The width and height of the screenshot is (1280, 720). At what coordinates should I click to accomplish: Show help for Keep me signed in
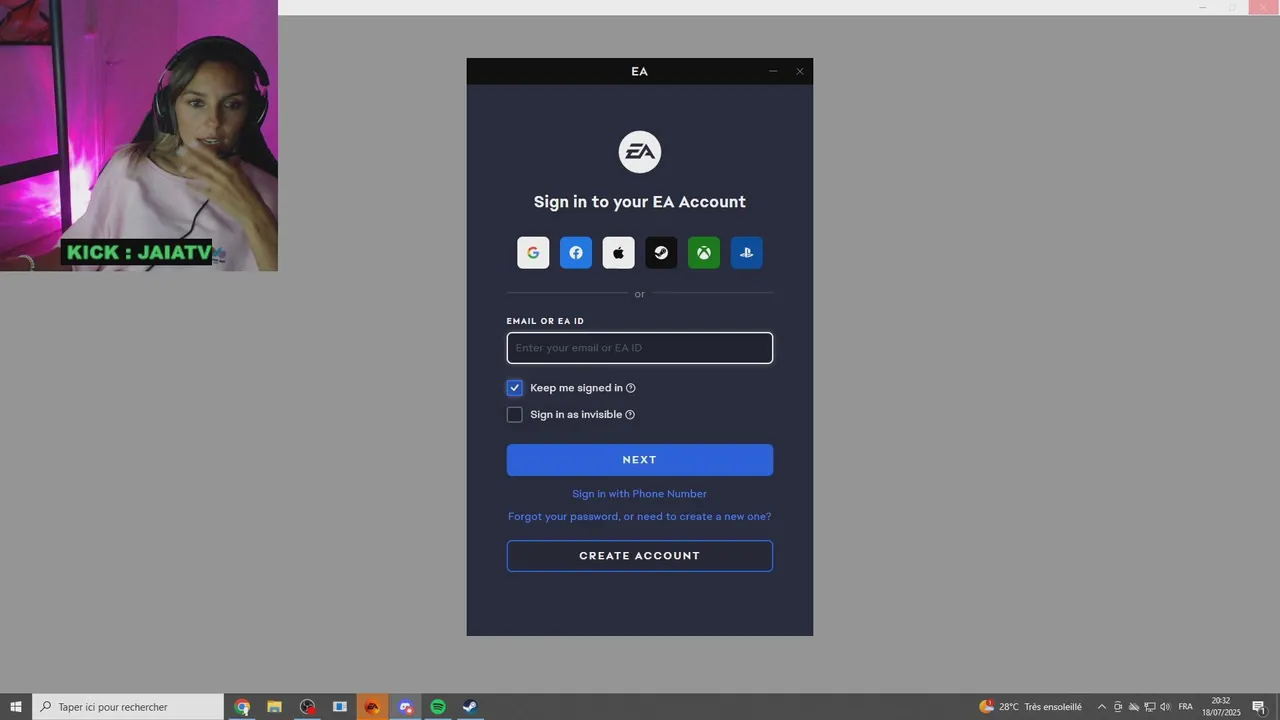point(630,388)
